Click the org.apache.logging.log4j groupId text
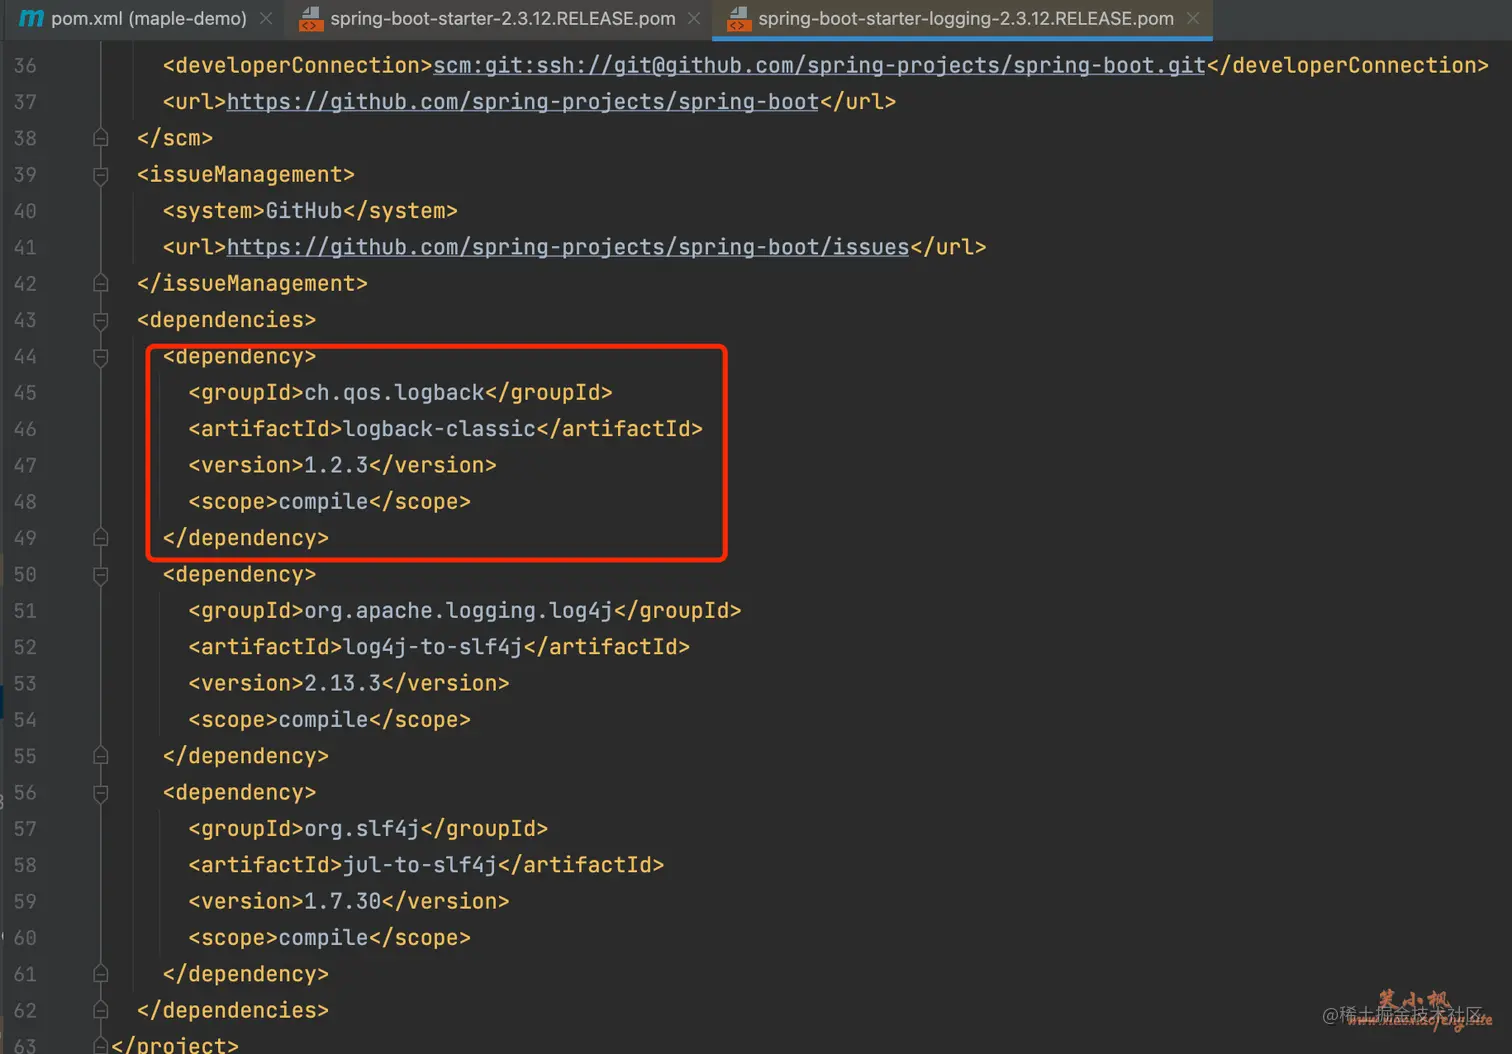The image size is (1512, 1054). point(458,611)
